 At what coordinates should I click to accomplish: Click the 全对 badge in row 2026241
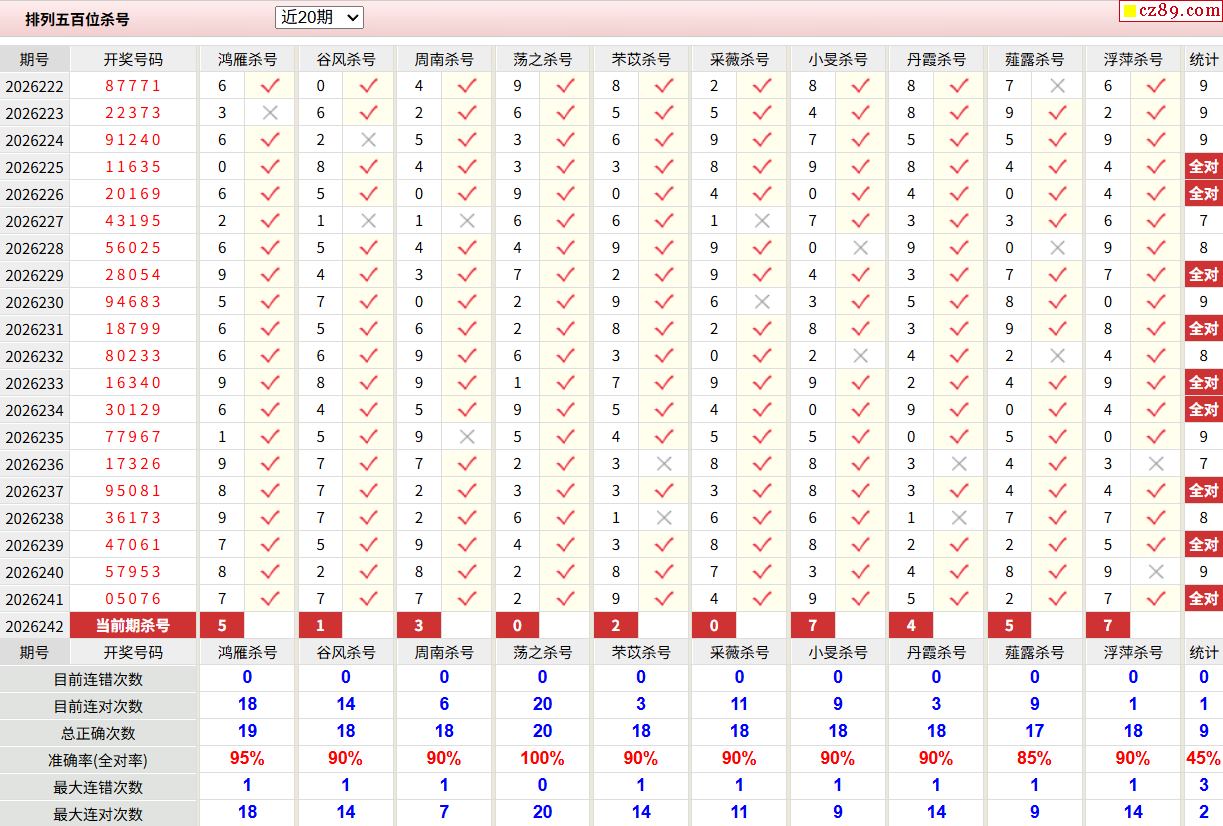coord(1204,599)
